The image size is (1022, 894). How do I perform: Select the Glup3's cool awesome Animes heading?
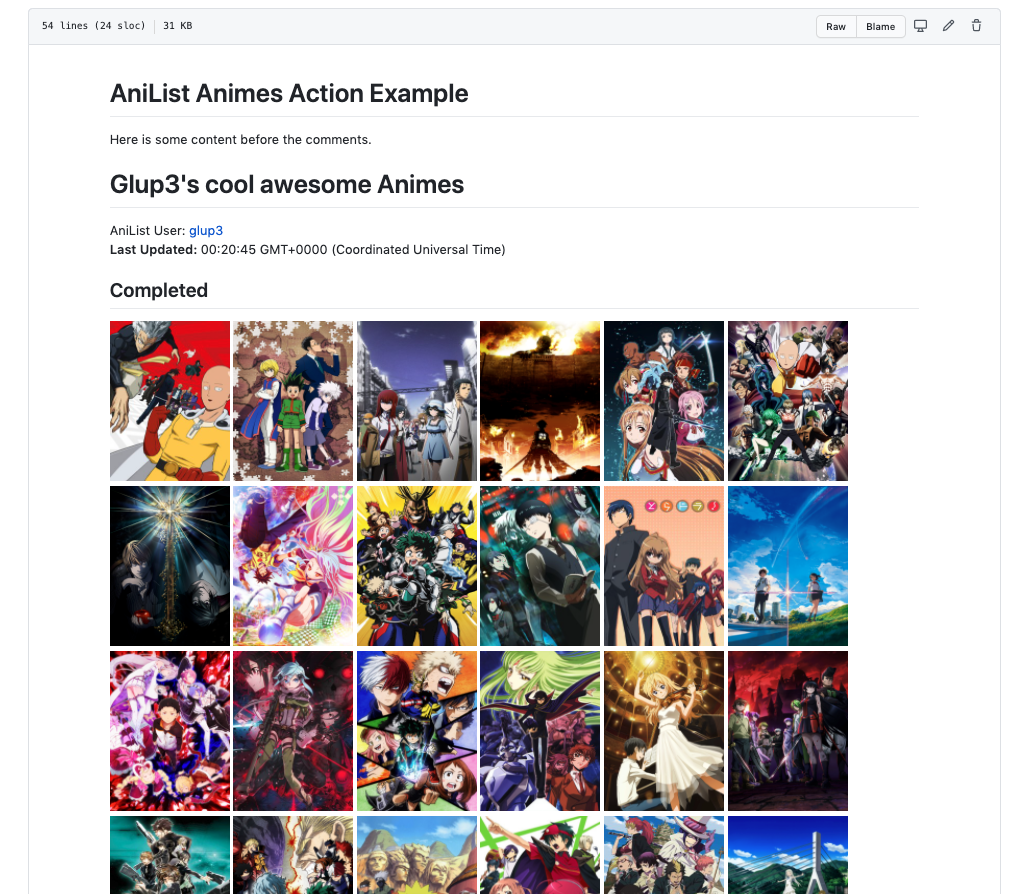tap(287, 185)
